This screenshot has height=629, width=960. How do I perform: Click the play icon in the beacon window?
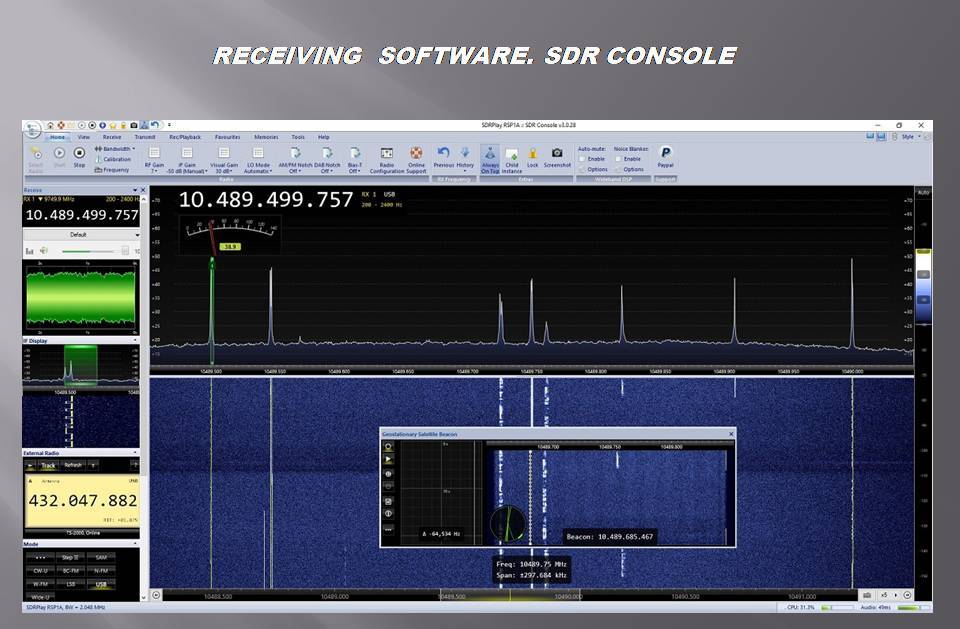(x=388, y=459)
